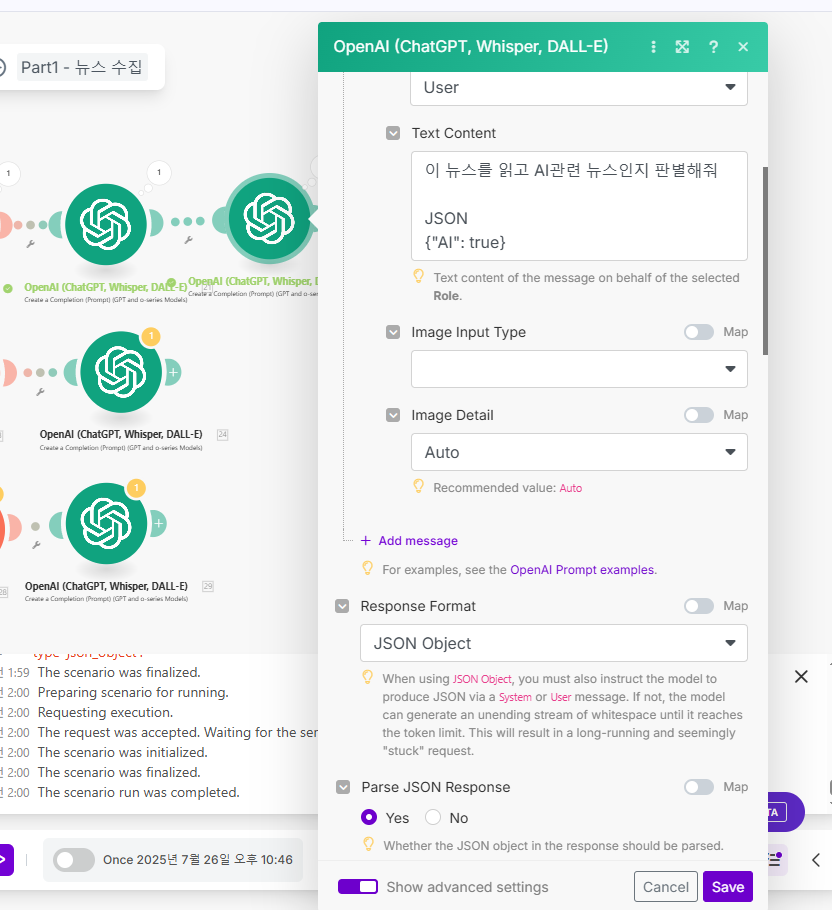Click wrench filter icon before module 29
Screen dimensions: 832x910
(36, 544)
